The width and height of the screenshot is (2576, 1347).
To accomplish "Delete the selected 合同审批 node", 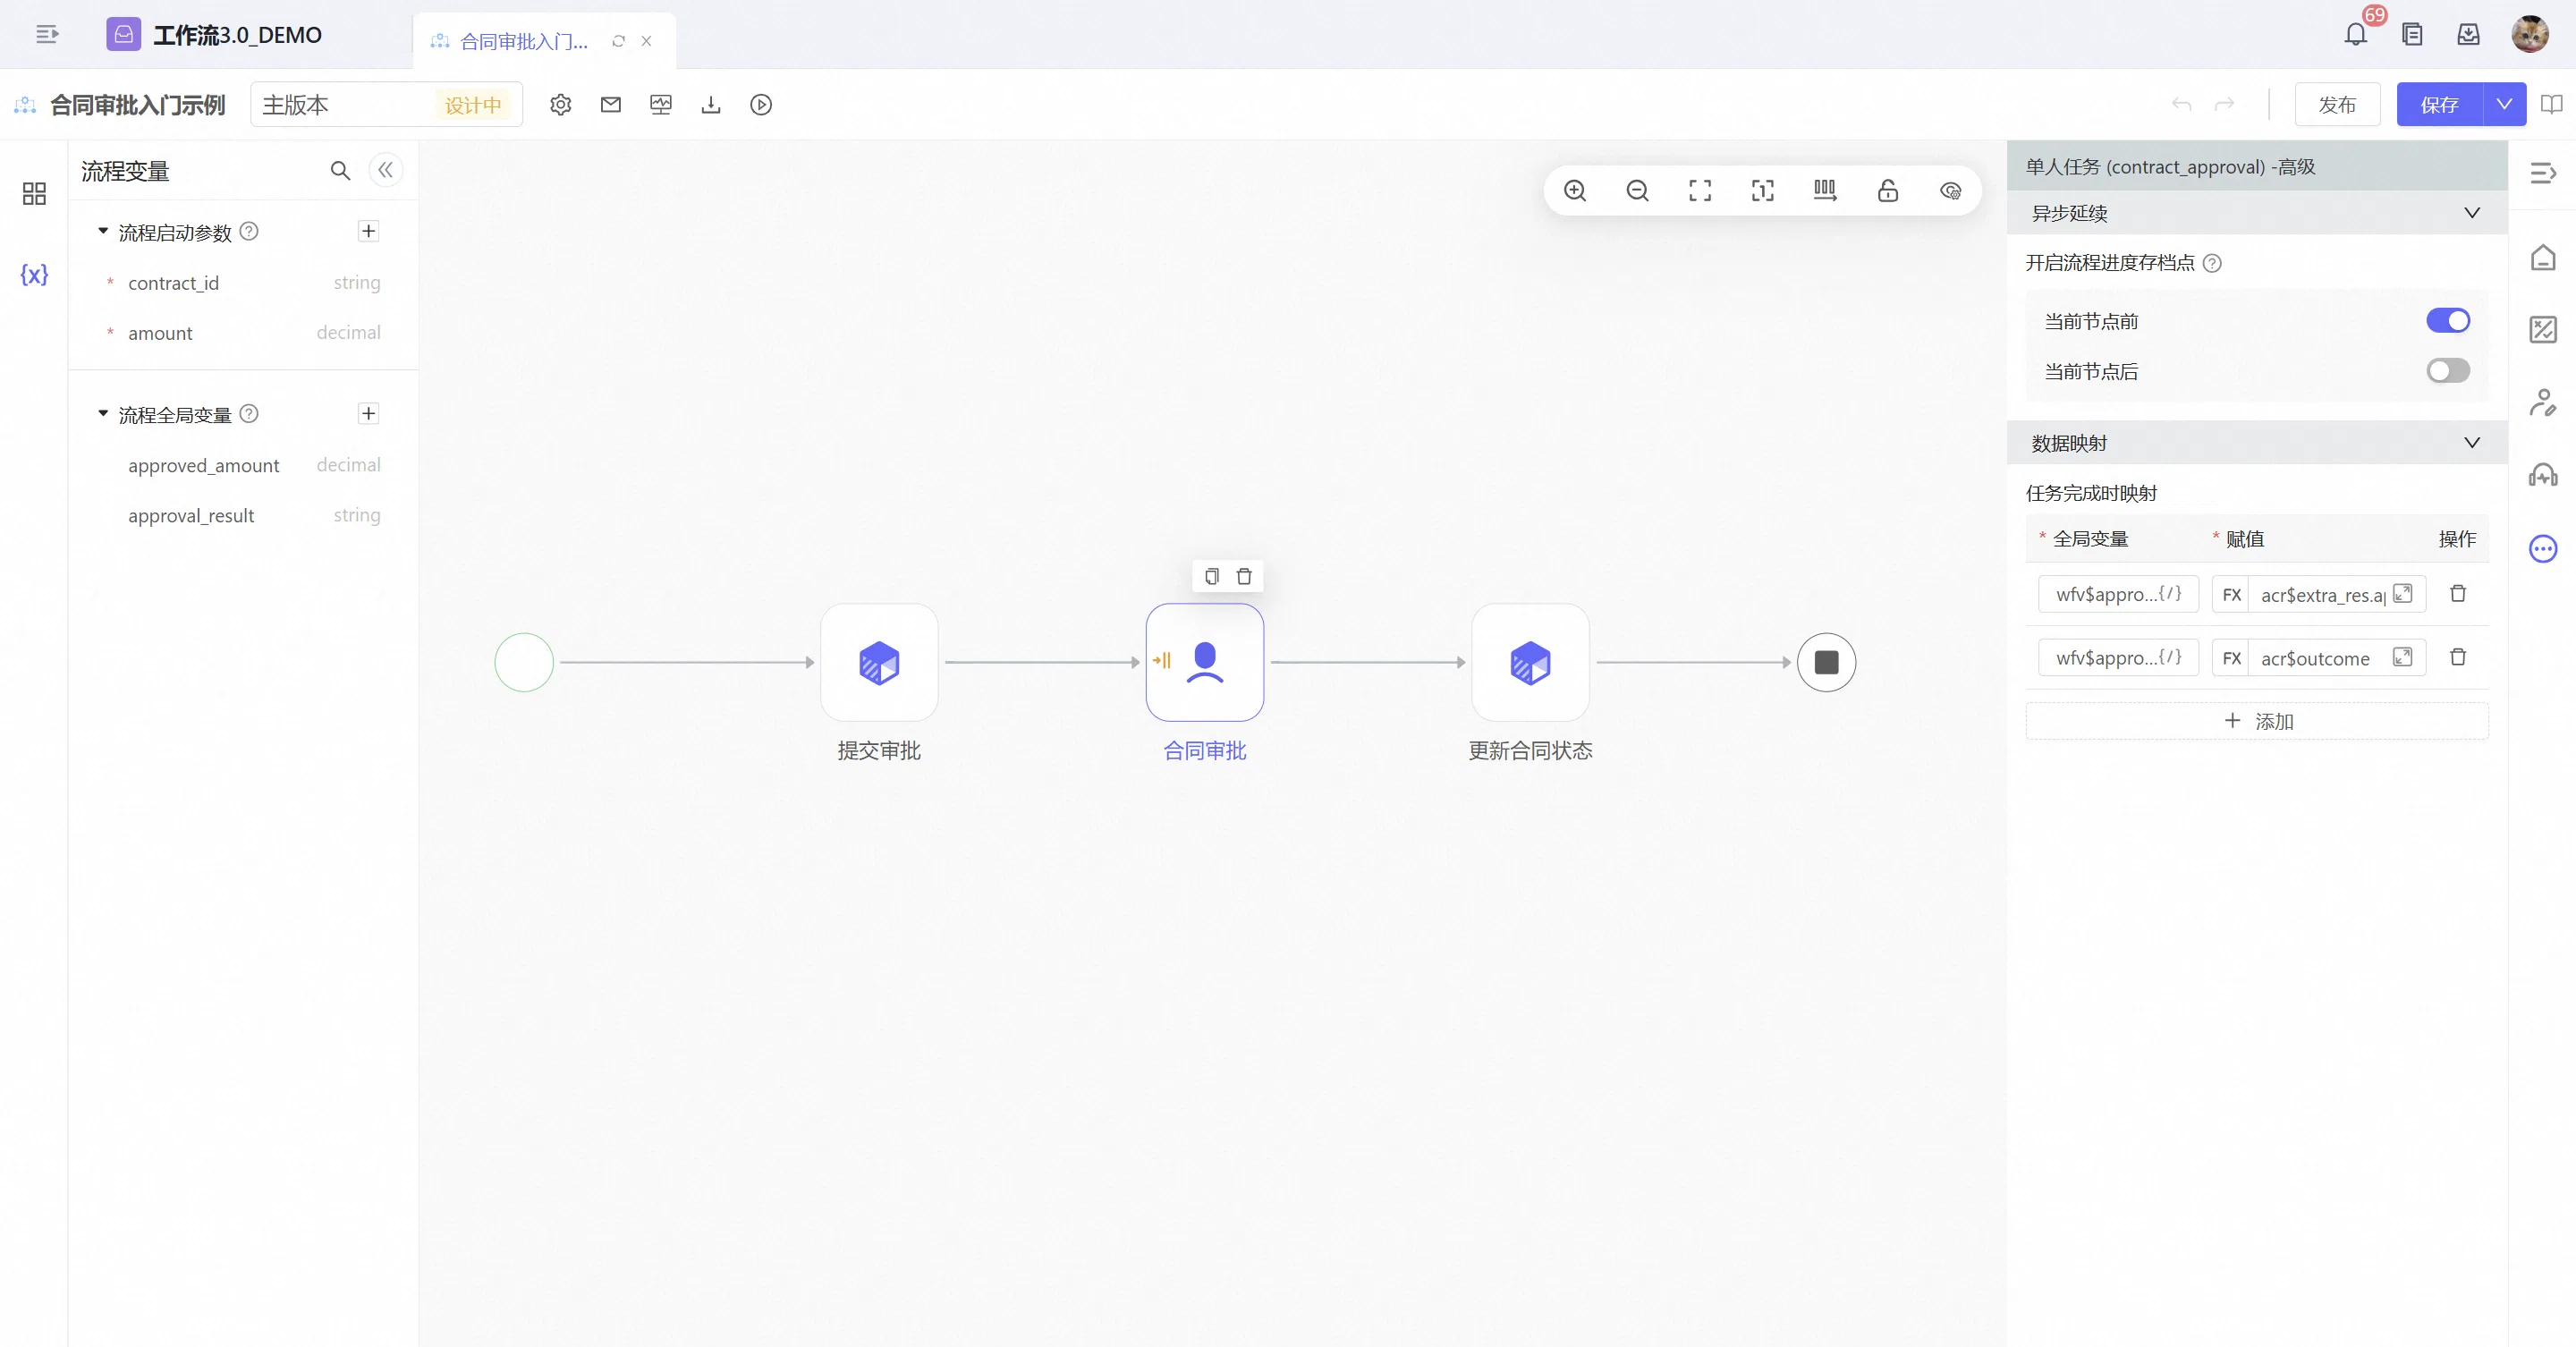I will coord(1244,577).
